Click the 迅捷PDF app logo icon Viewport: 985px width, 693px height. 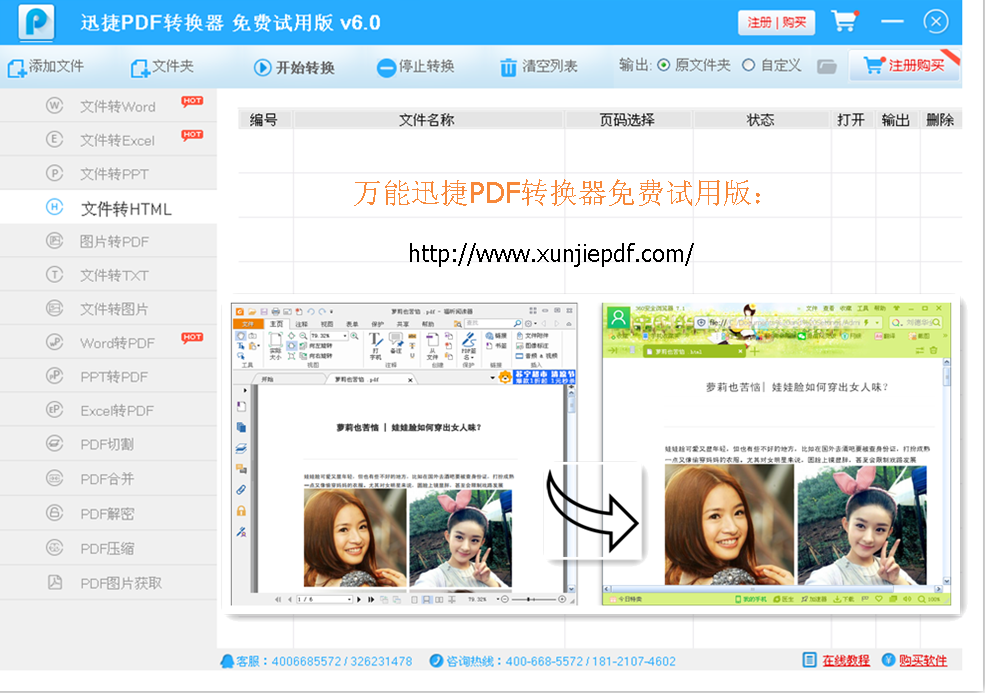pos(36,22)
